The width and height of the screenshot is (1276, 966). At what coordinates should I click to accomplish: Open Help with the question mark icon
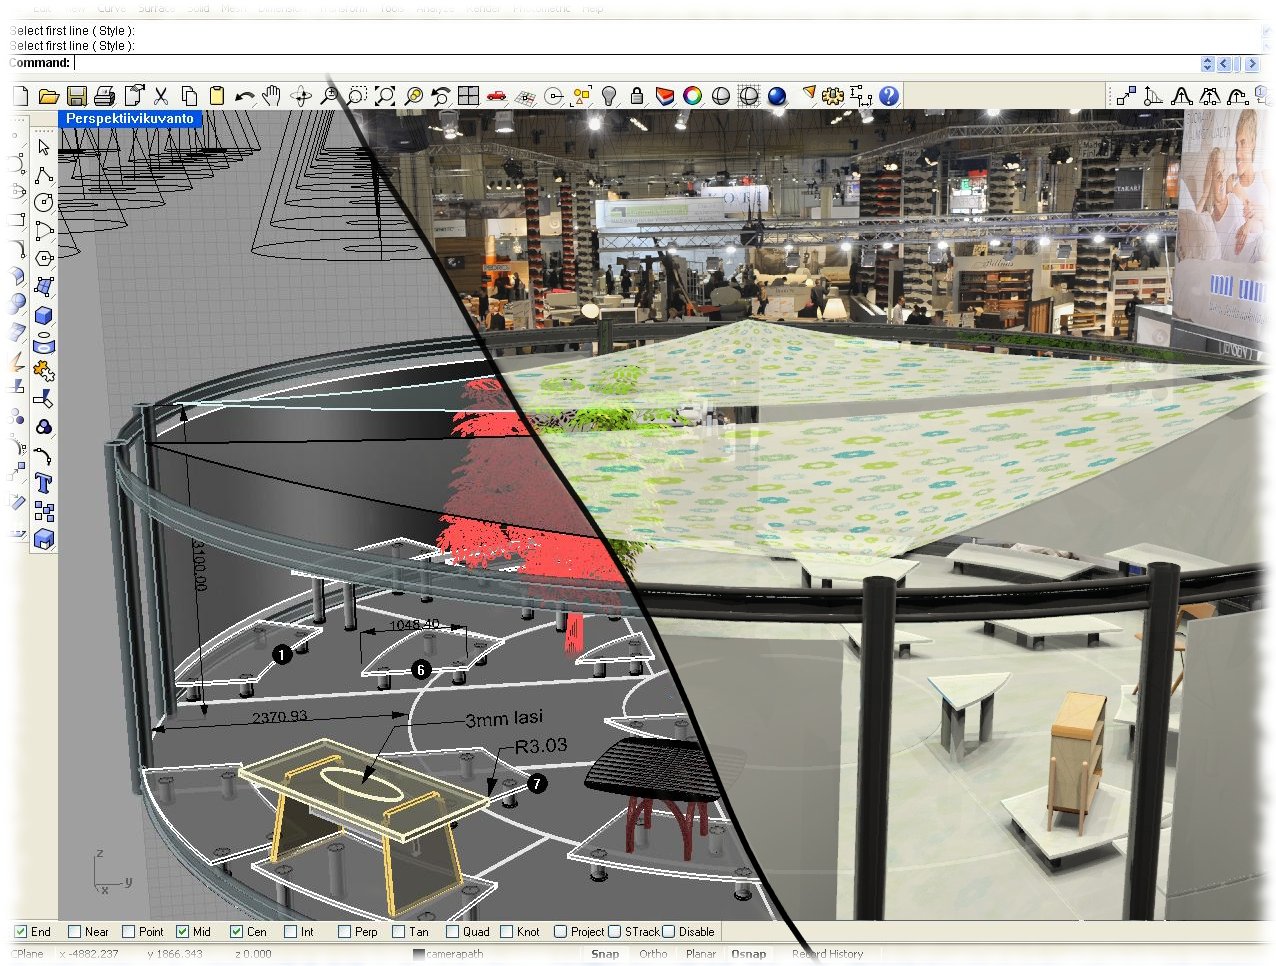tap(888, 96)
